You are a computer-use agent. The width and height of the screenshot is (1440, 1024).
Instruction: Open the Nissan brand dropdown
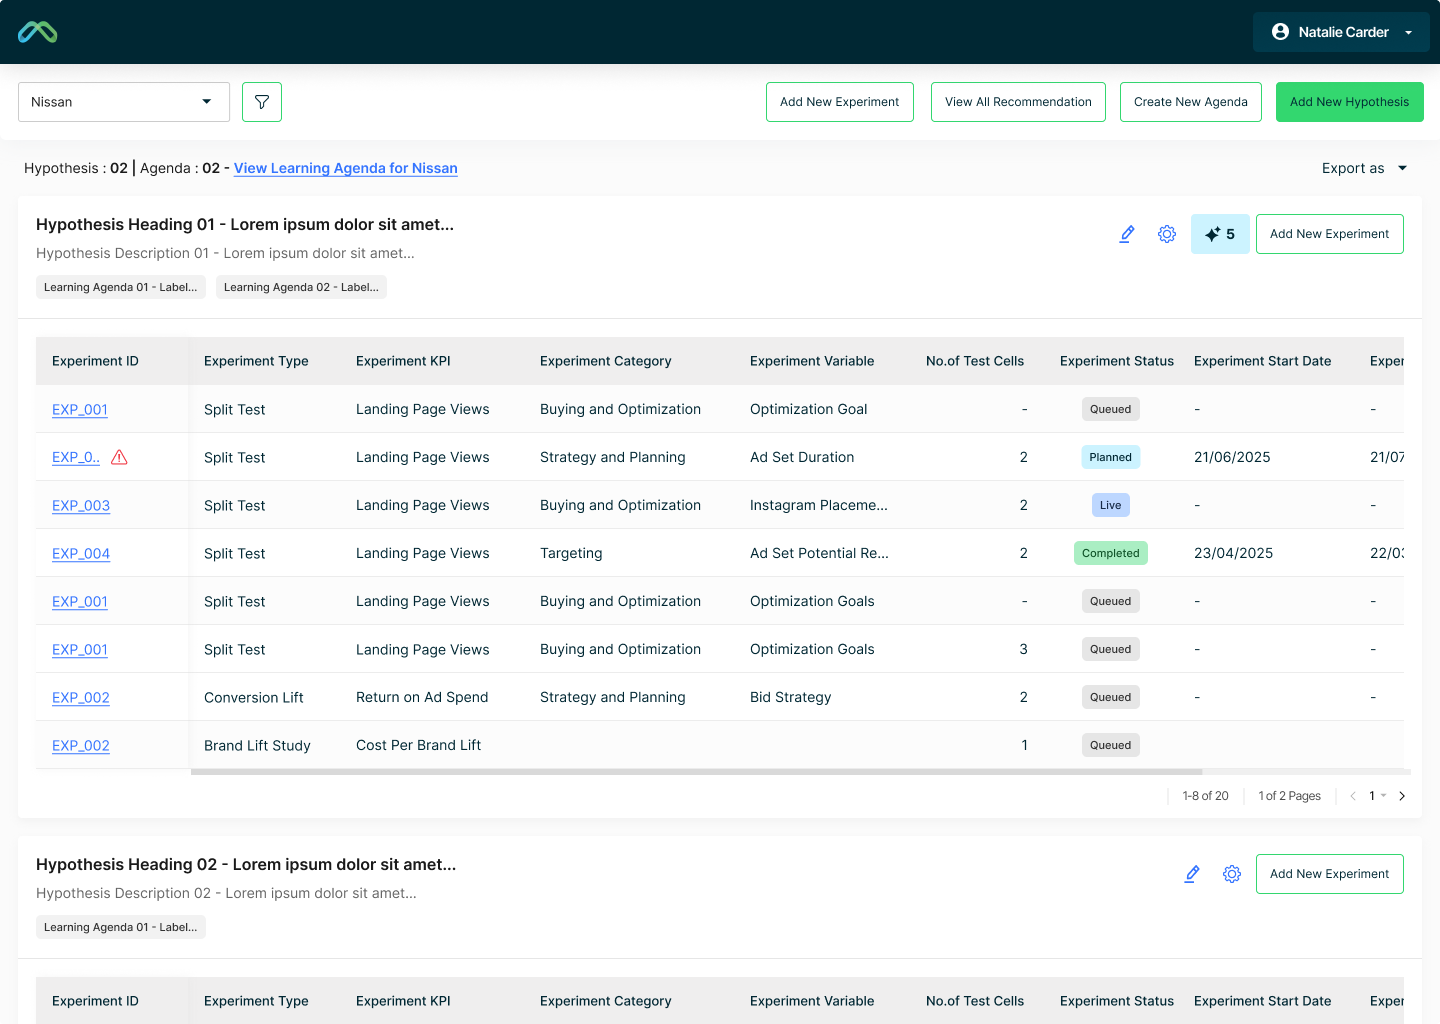click(x=124, y=102)
